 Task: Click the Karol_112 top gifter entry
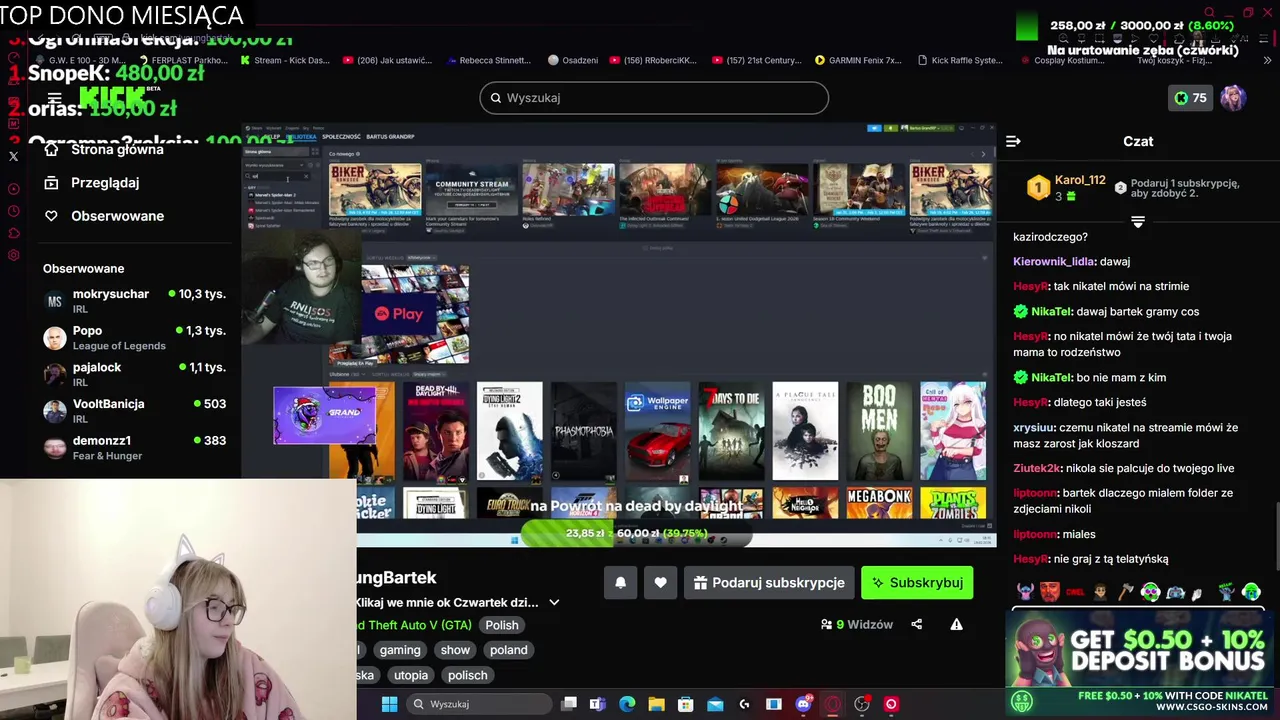coord(1067,188)
